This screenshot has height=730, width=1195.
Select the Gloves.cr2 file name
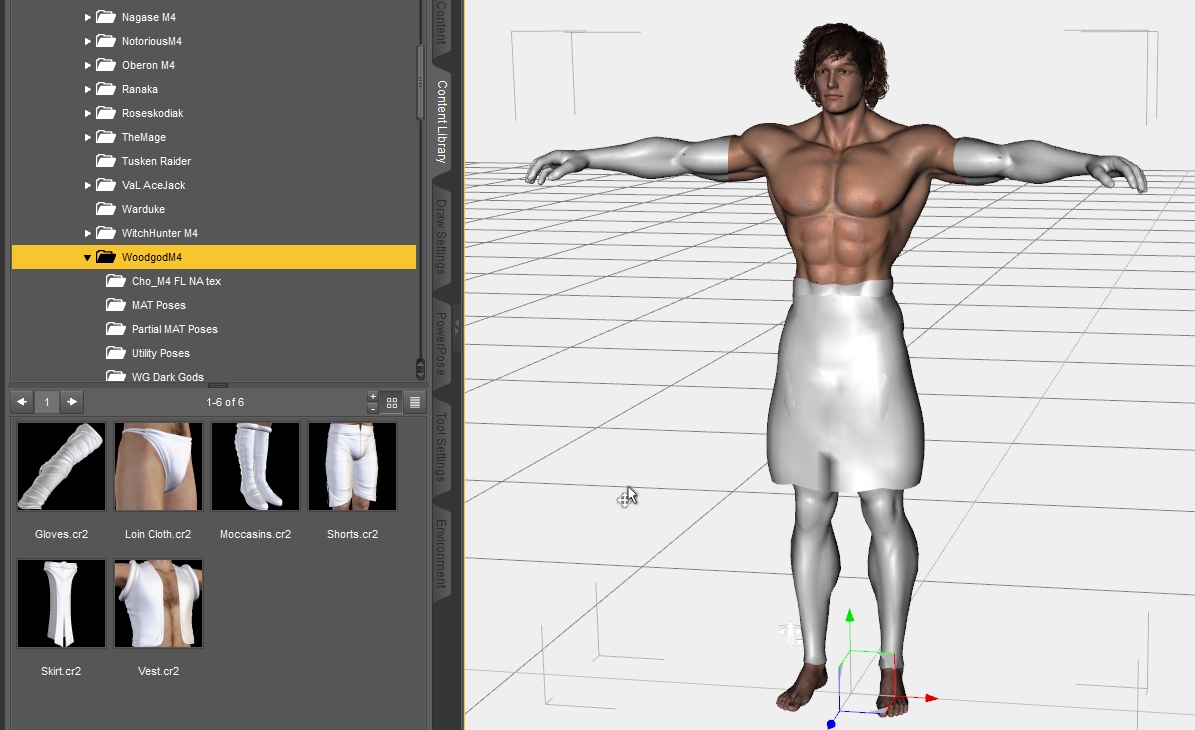click(x=61, y=534)
